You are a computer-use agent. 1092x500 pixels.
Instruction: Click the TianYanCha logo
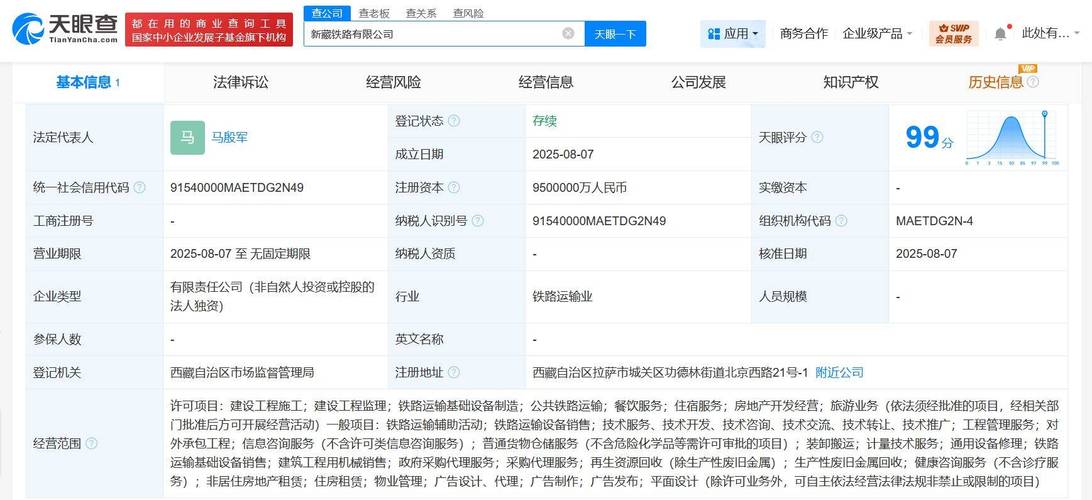pos(65,29)
